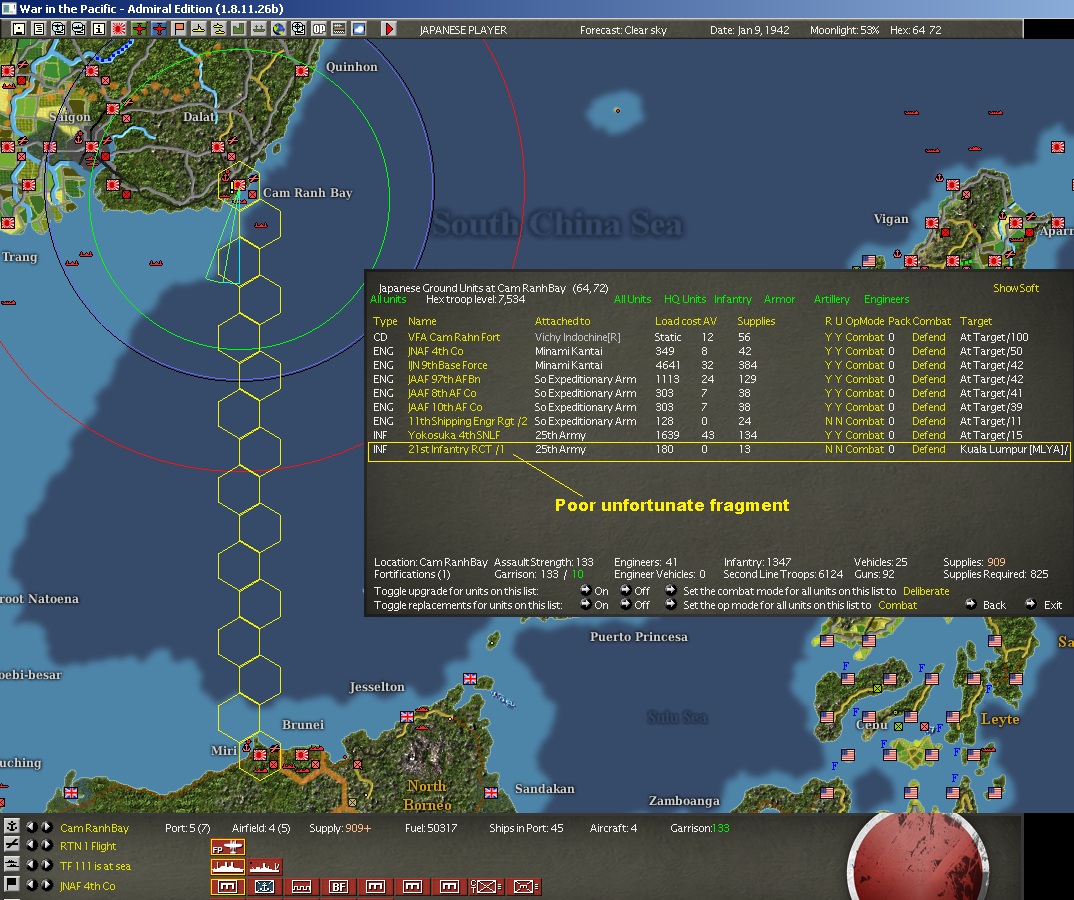Select the BF base force unit icon
This screenshot has height=900, width=1074.
point(338,887)
